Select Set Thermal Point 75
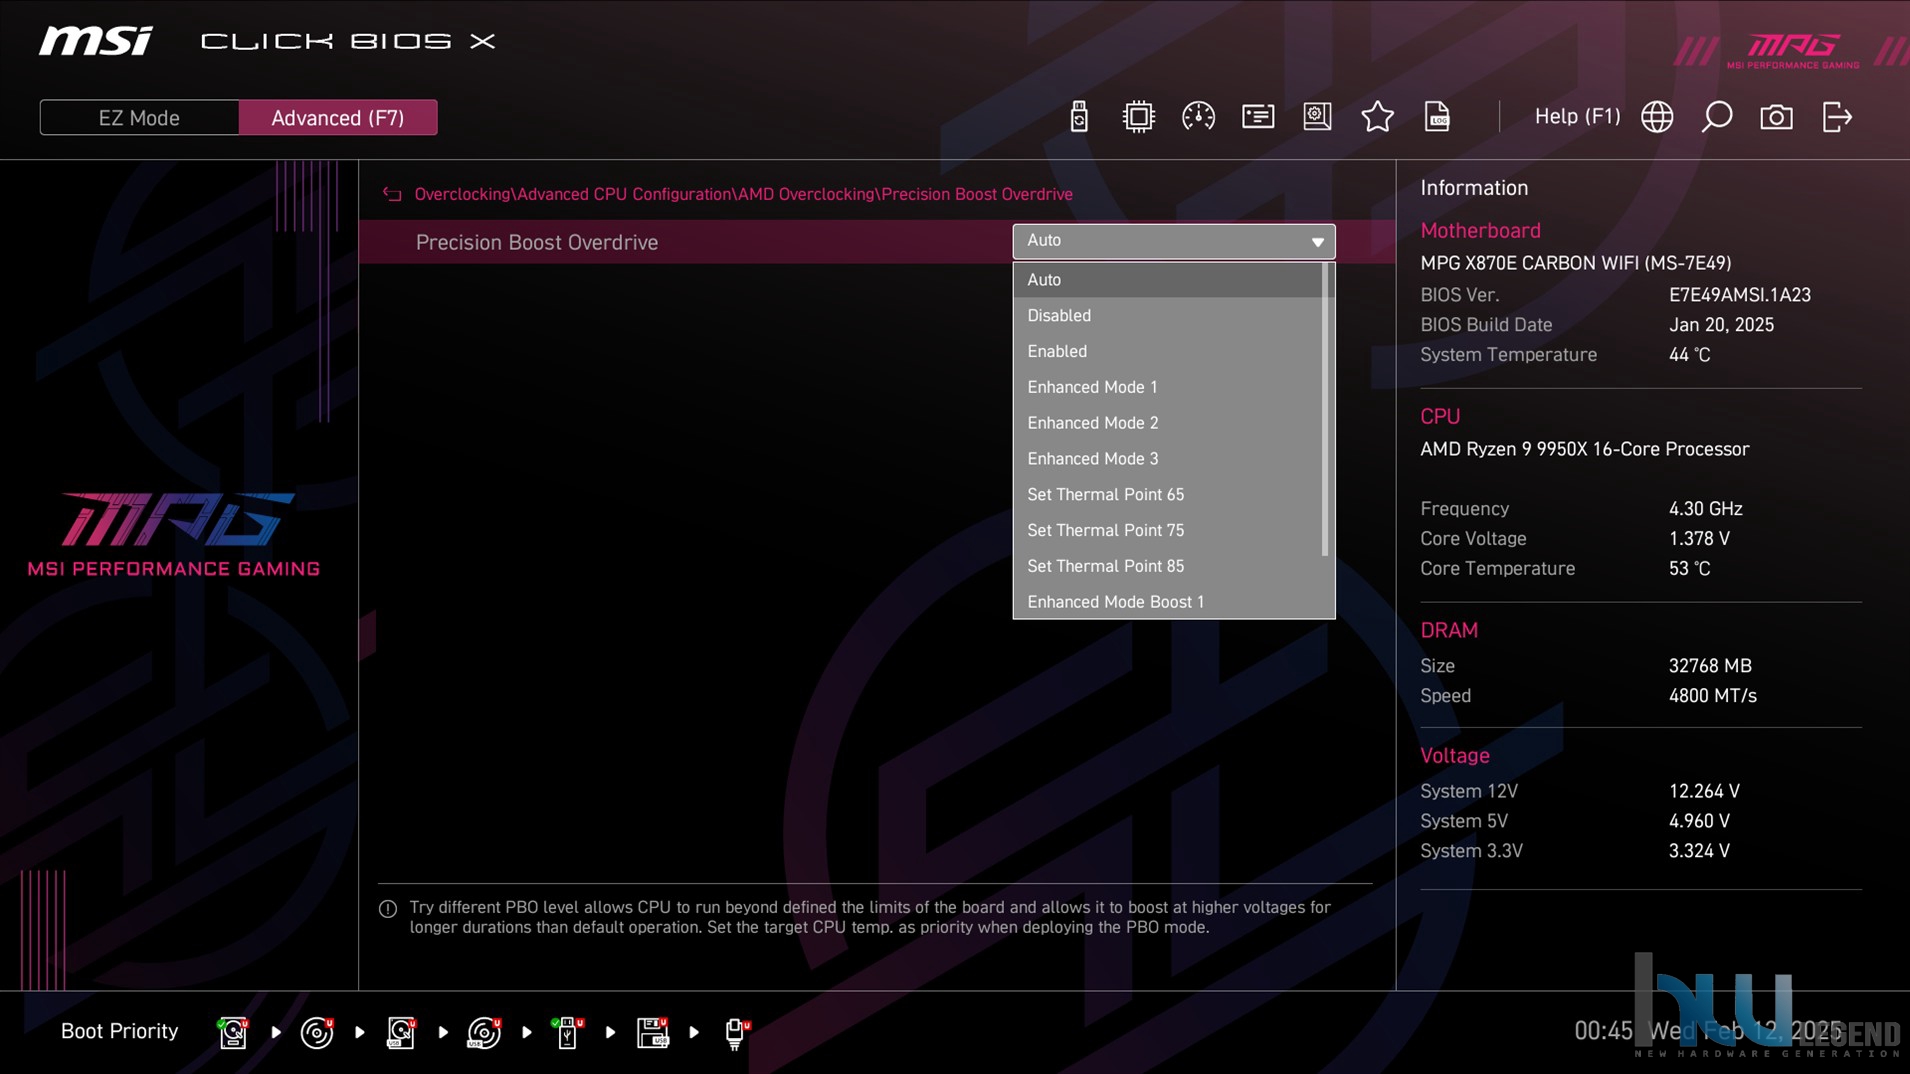 [1168, 531]
